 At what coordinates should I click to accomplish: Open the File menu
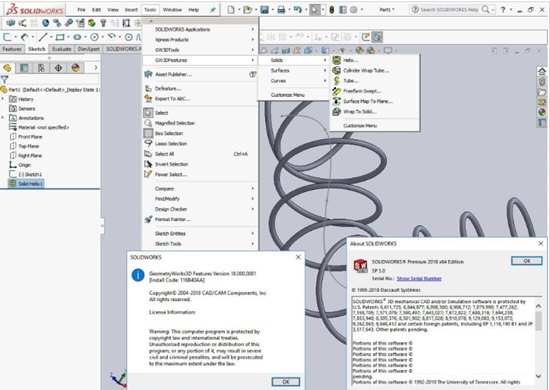click(x=81, y=10)
